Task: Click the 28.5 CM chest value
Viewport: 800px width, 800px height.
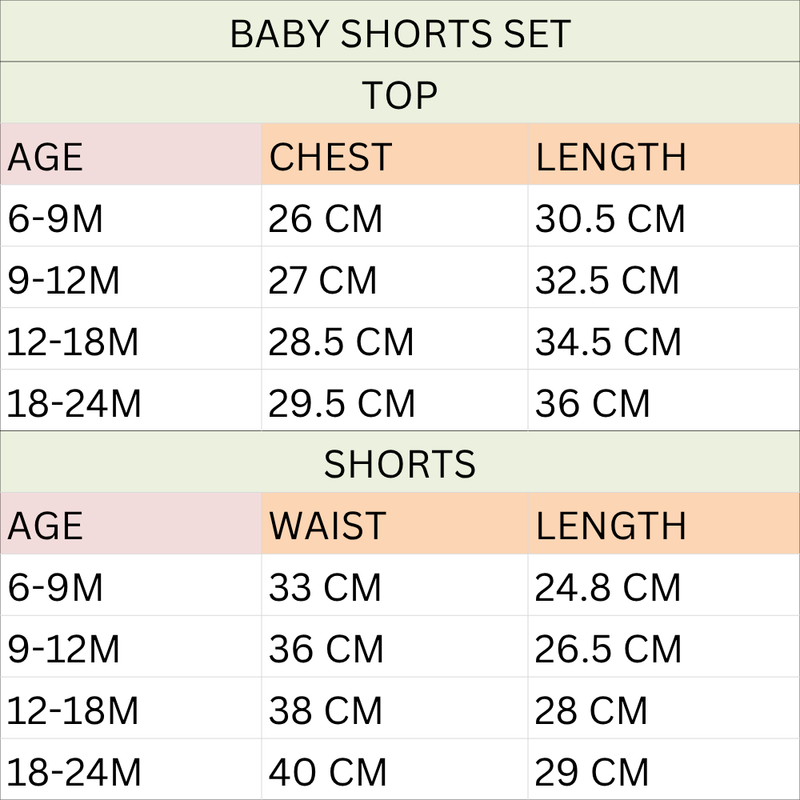Action: click(341, 342)
